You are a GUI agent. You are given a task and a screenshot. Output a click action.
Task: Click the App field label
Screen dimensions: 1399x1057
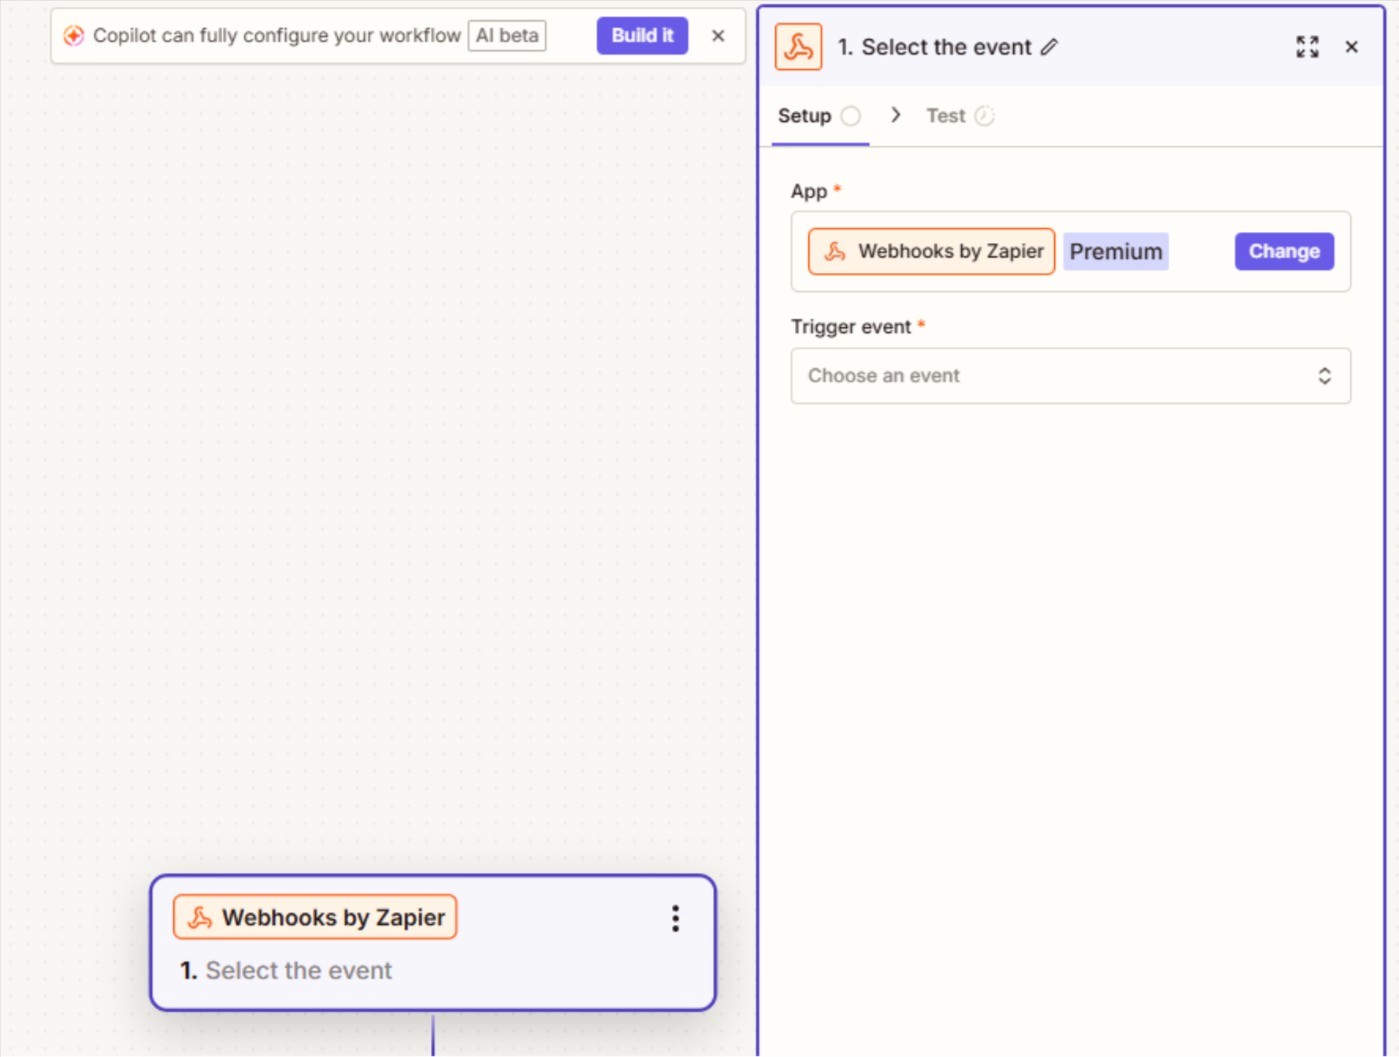[x=809, y=191]
